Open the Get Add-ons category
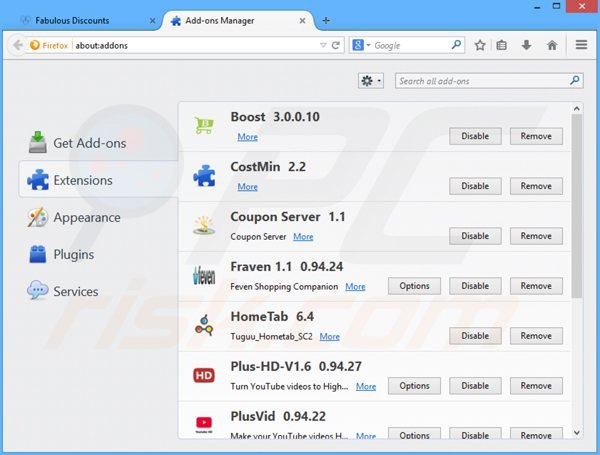This screenshot has height=455, width=600. [98, 143]
